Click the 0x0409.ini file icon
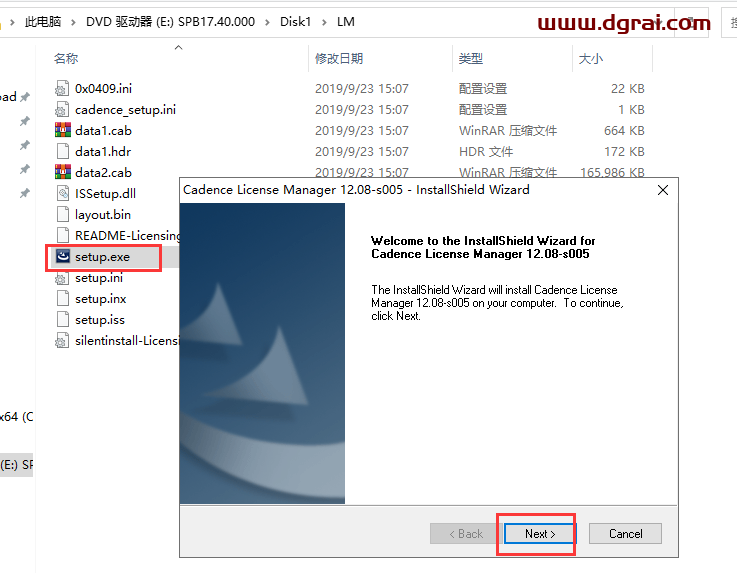The height and width of the screenshot is (573, 737). 63,88
